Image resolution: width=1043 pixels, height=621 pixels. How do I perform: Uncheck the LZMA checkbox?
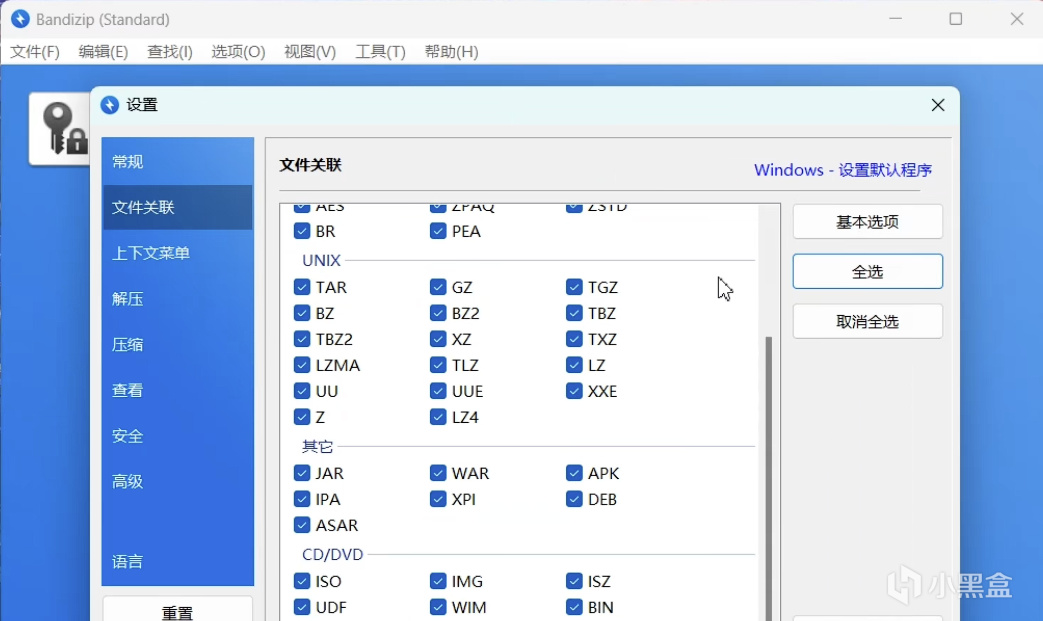(x=302, y=364)
